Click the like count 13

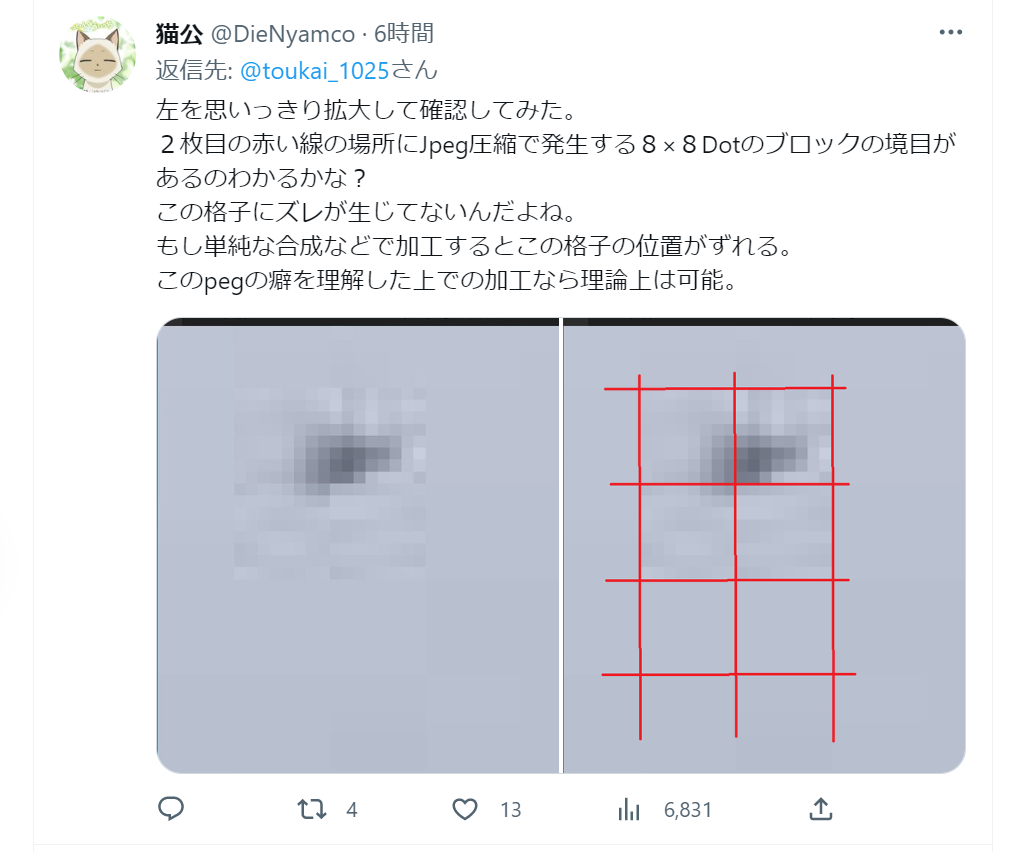510,810
